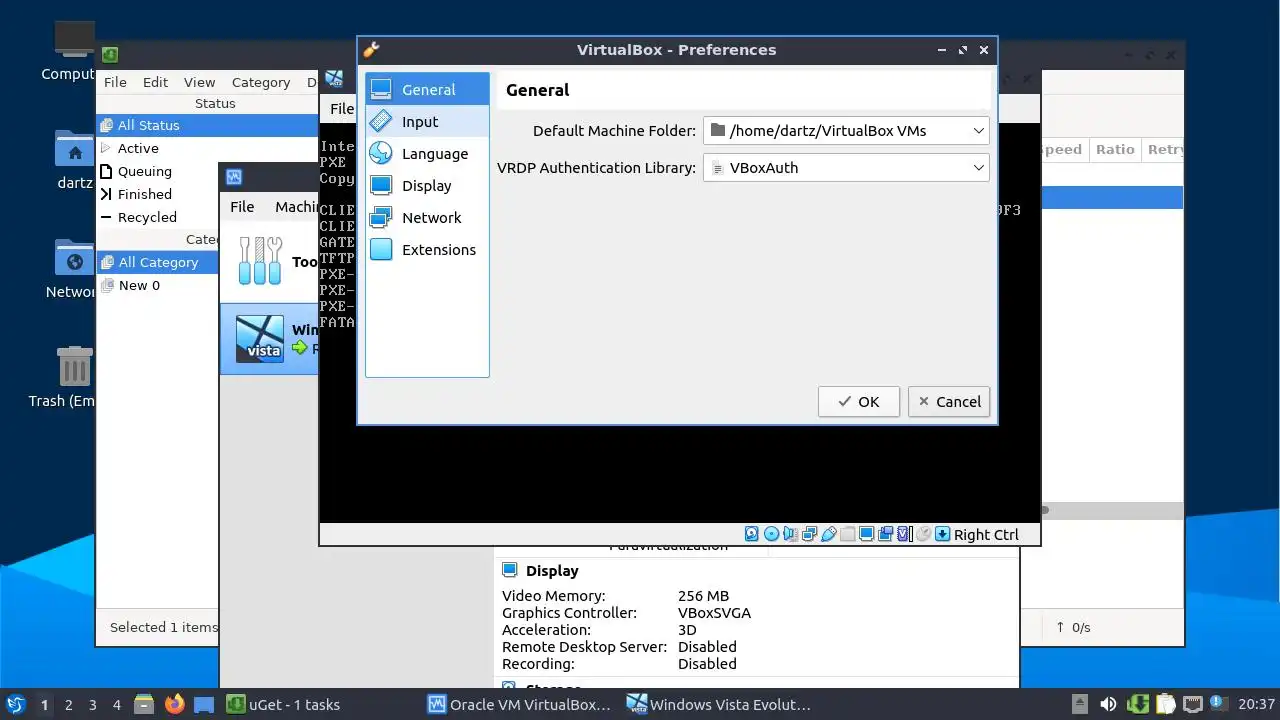Open the Display preferences page
This screenshot has height=720, width=1280.
coord(427,186)
